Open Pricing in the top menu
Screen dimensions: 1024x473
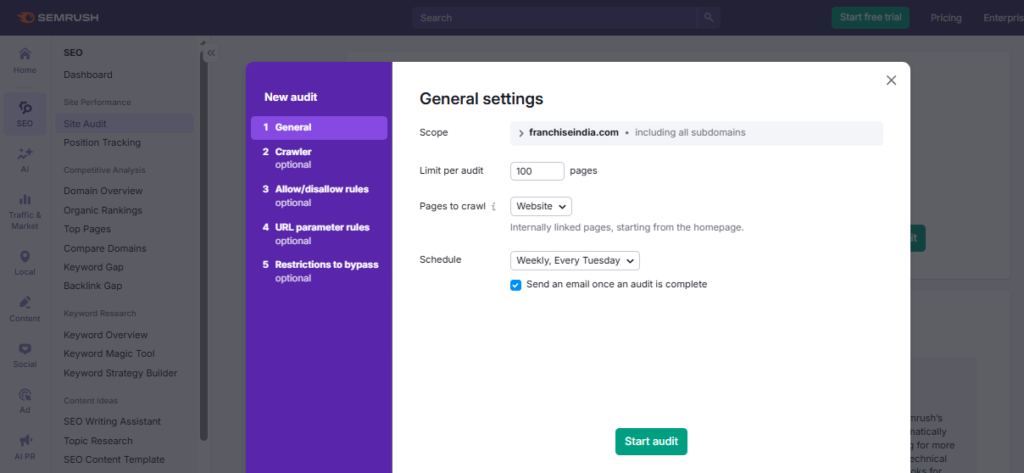[x=945, y=18]
